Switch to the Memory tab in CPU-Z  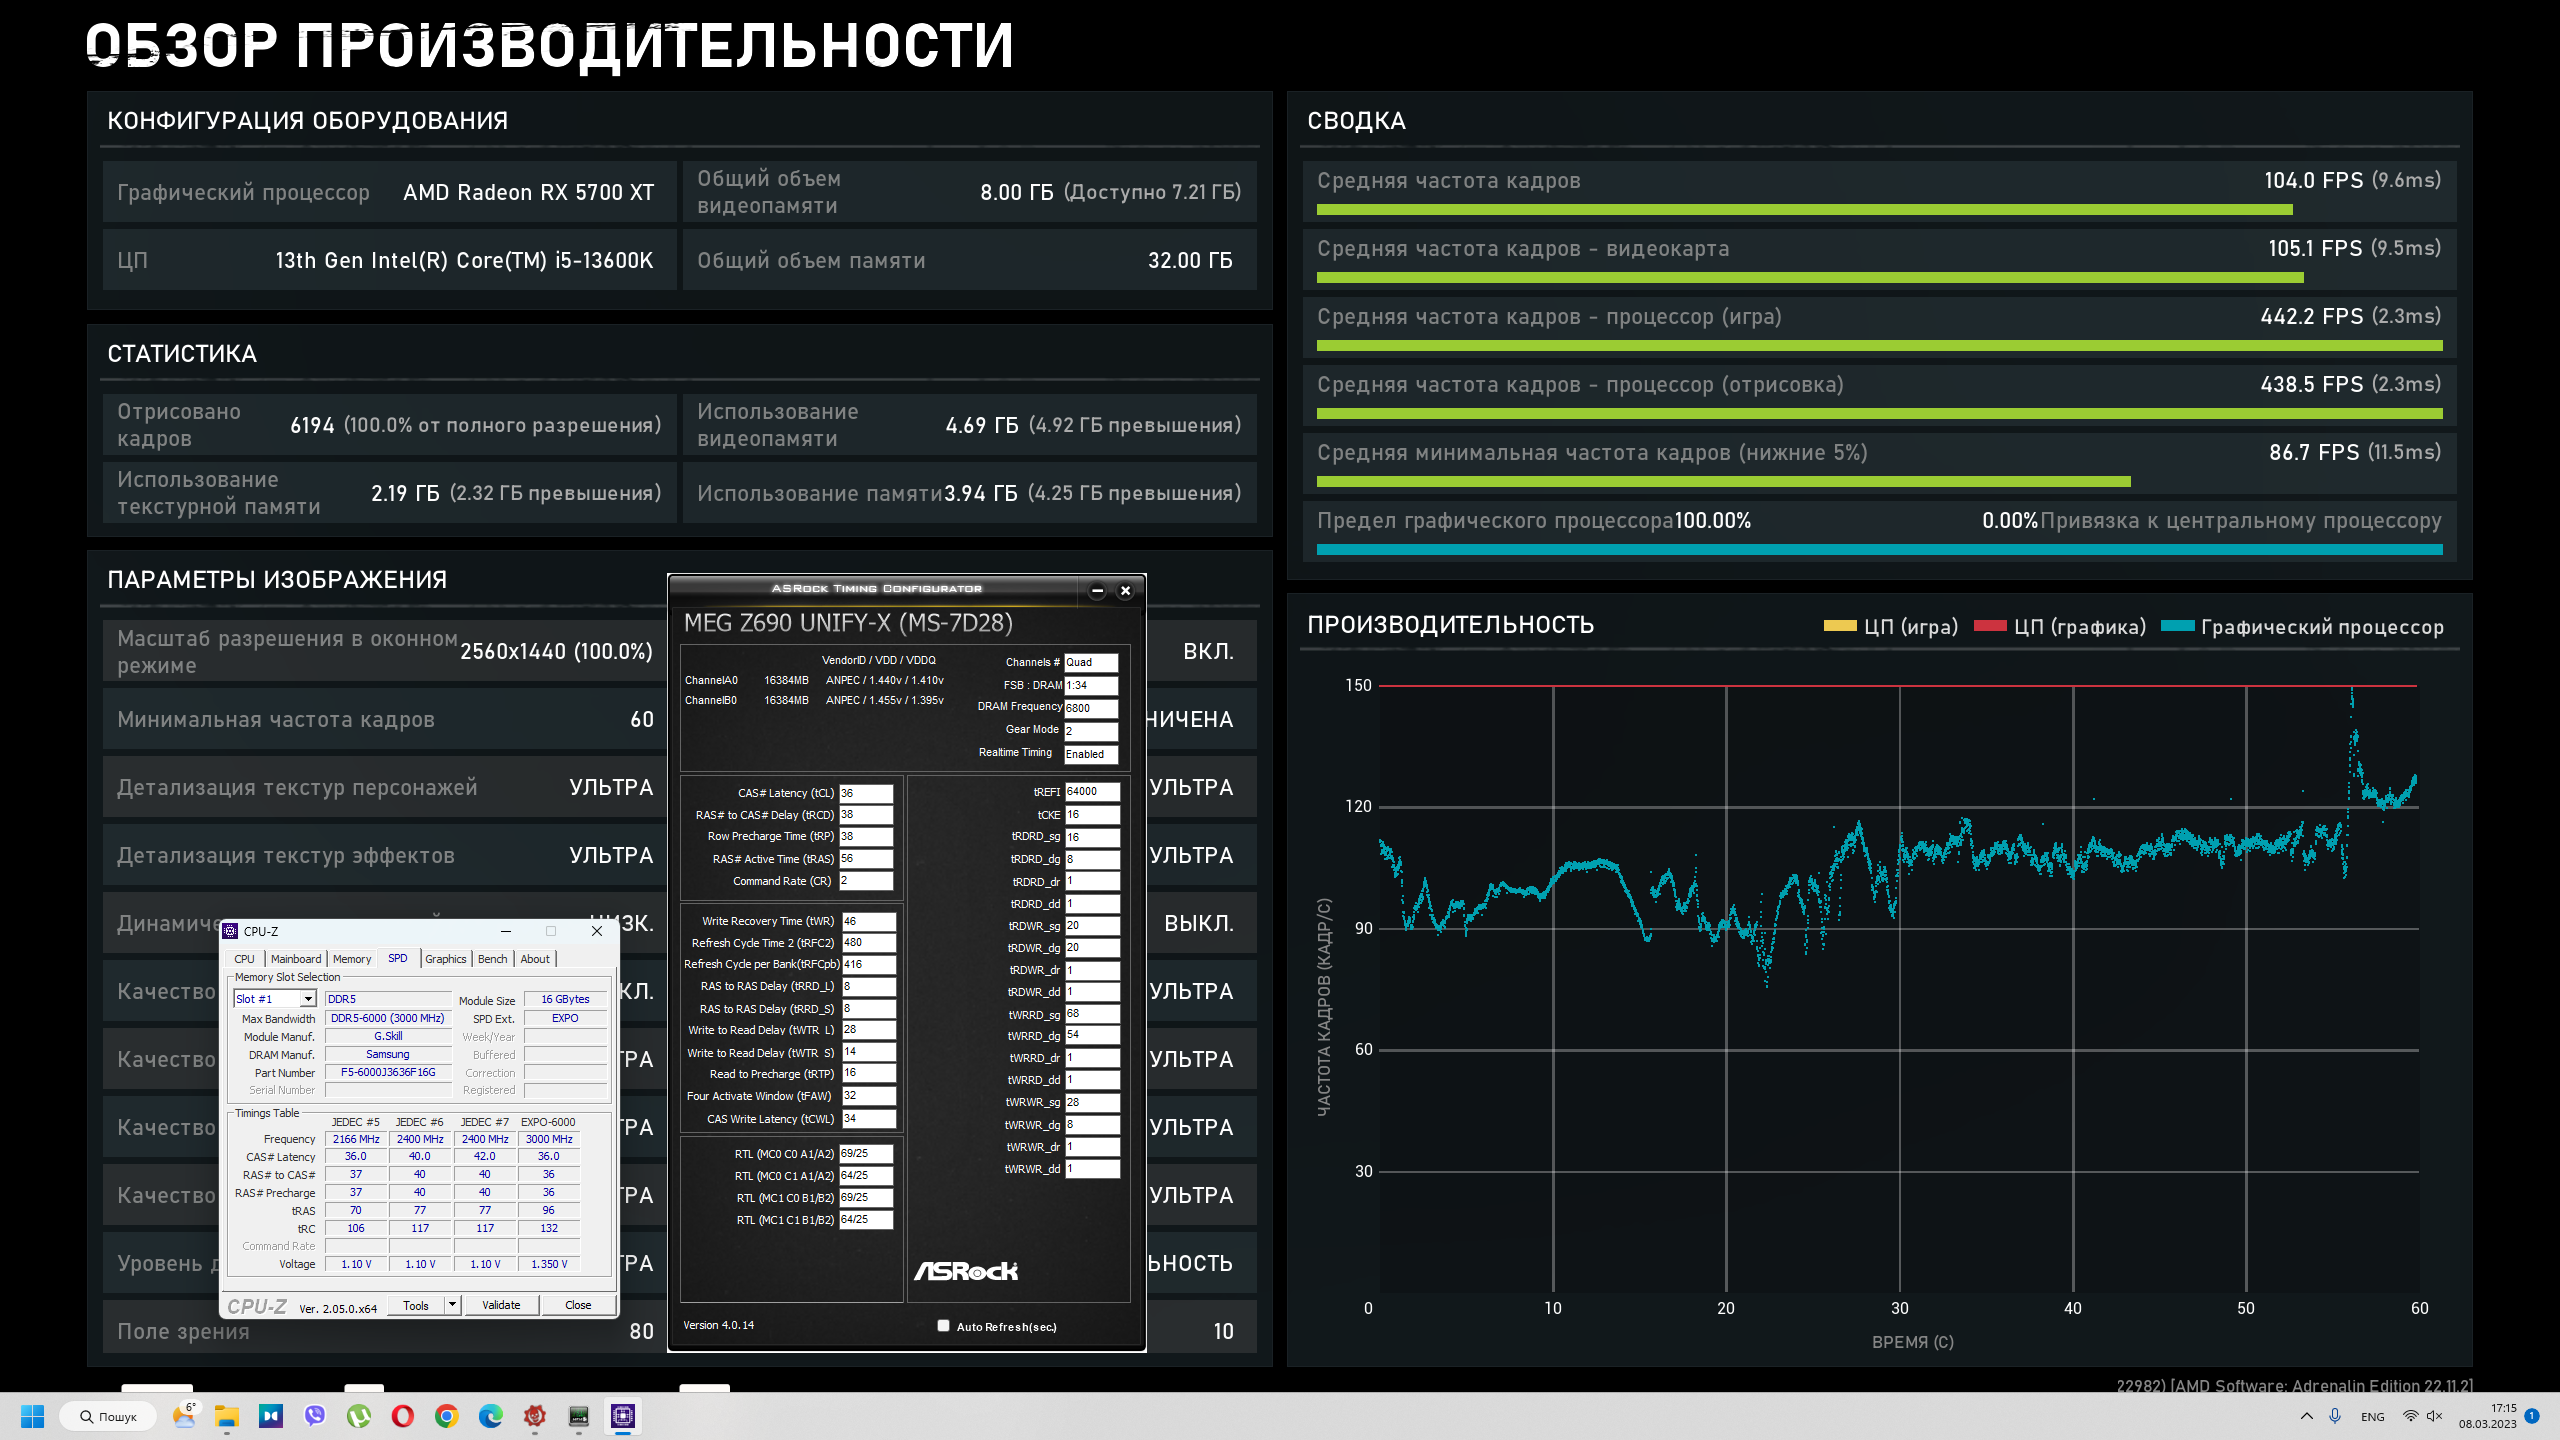(x=352, y=959)
